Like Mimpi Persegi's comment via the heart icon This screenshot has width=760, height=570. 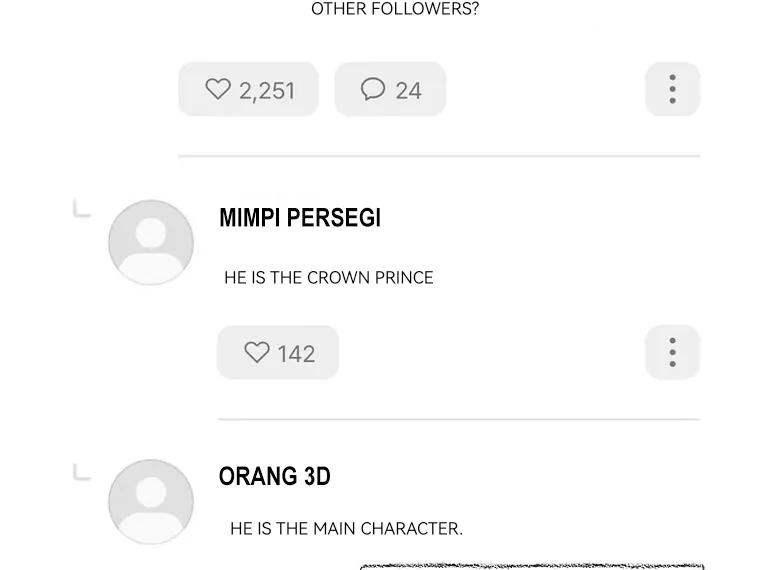pyautogui.click(x=257, y=352)
